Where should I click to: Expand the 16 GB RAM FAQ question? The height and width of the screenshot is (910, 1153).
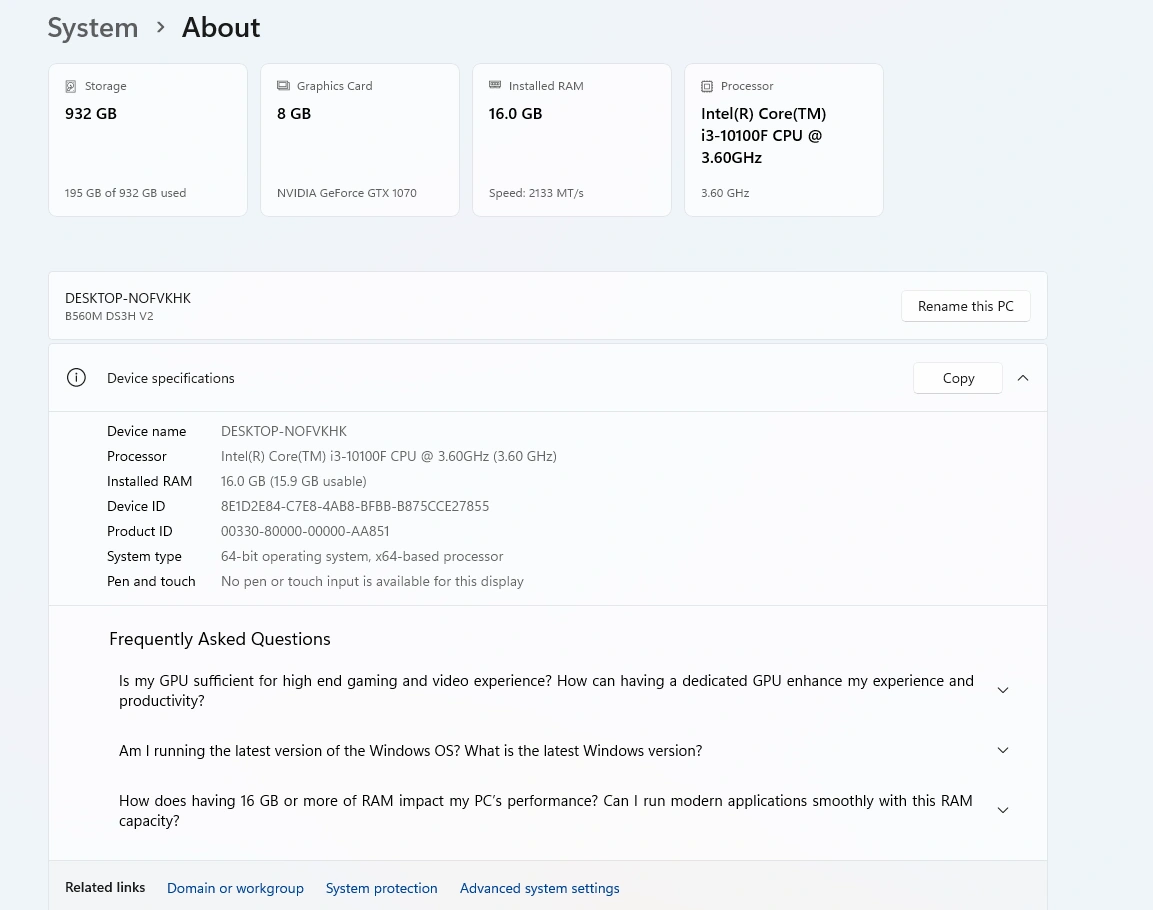click(x=1002, y=810)
